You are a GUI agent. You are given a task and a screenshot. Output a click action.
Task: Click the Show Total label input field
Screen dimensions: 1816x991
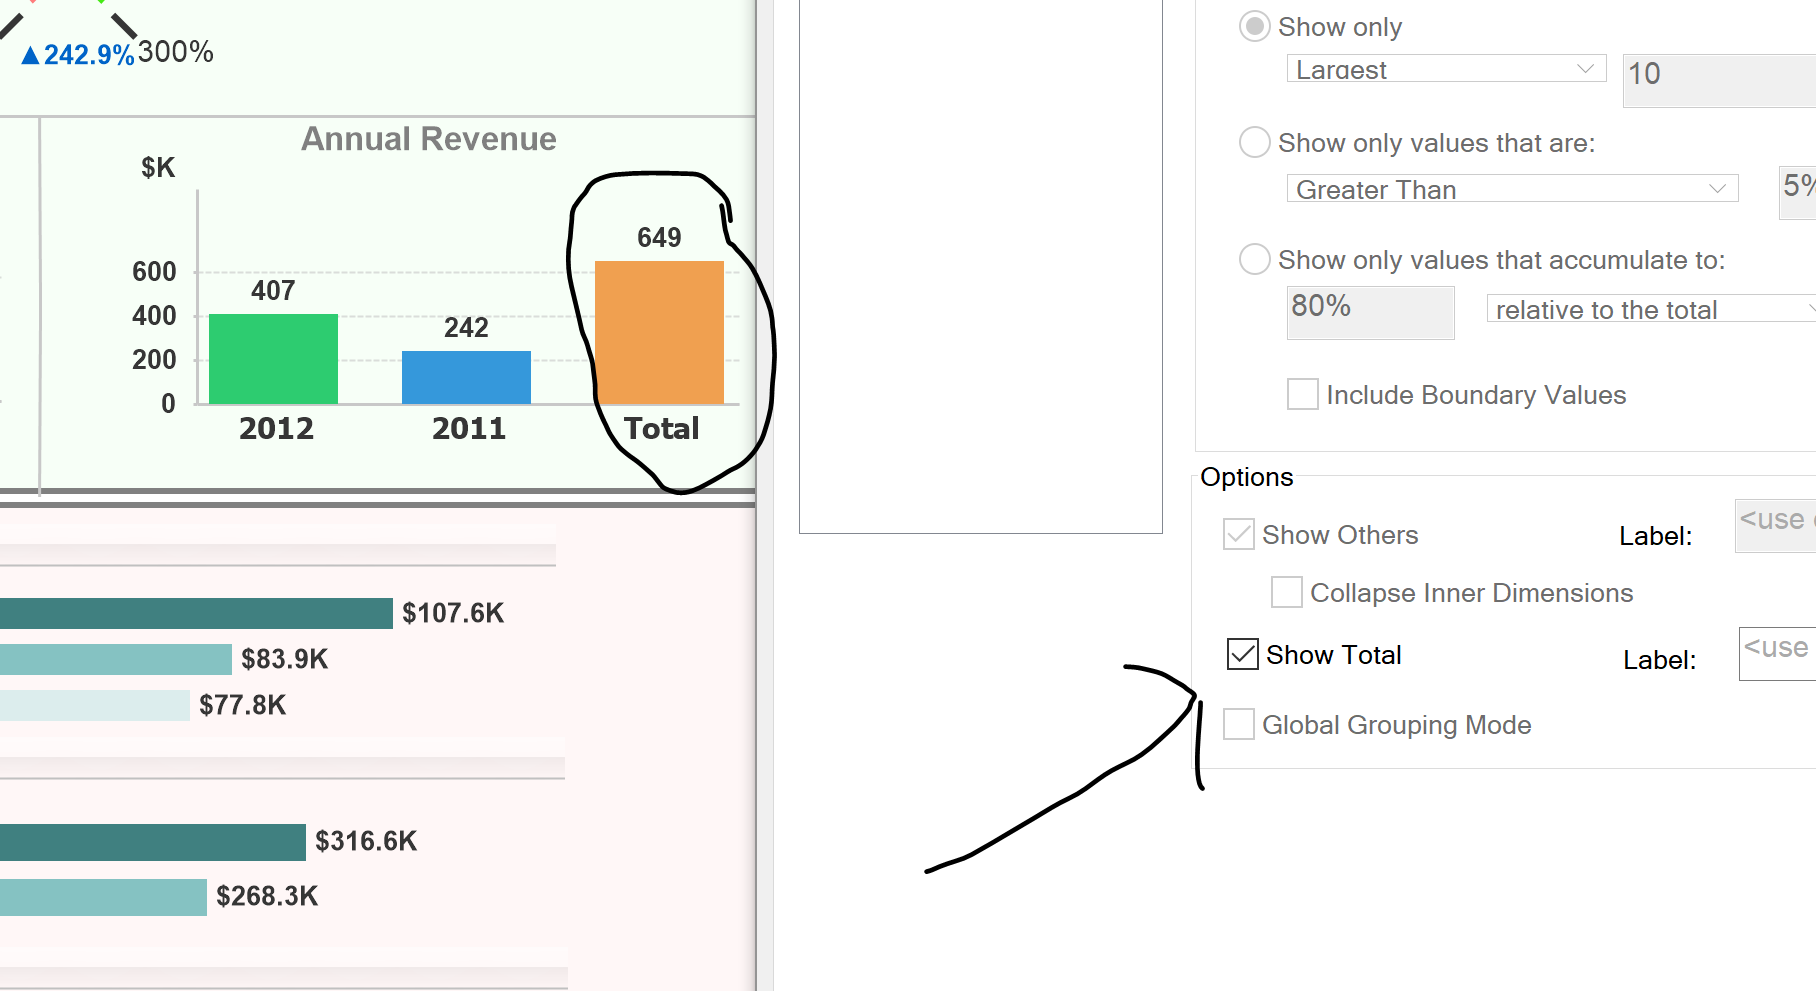coord(1777,654)
